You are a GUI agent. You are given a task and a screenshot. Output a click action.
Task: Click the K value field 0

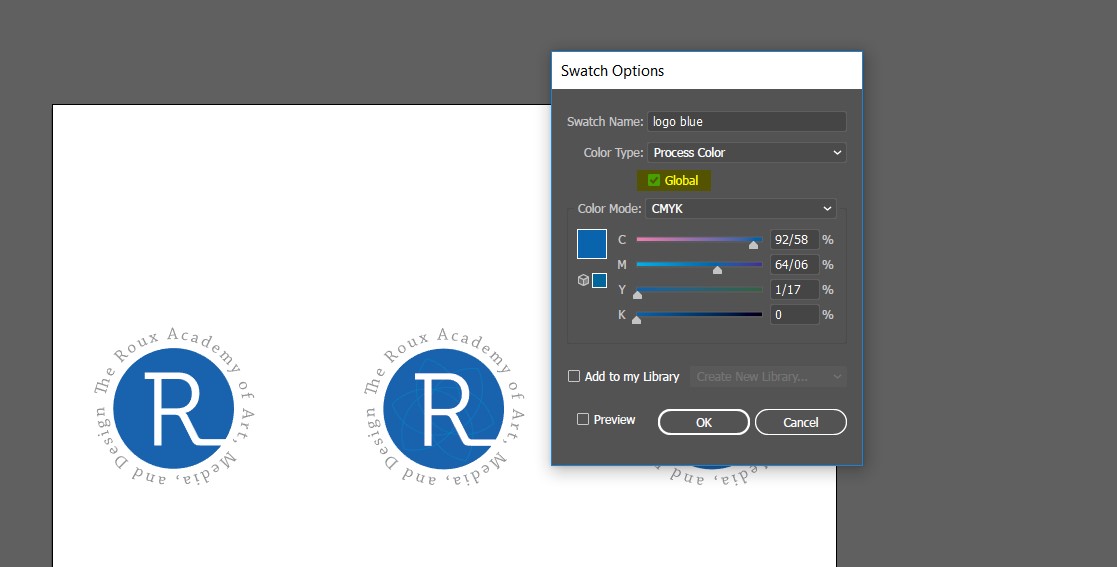pyautogui.click(x=794, y=315)
